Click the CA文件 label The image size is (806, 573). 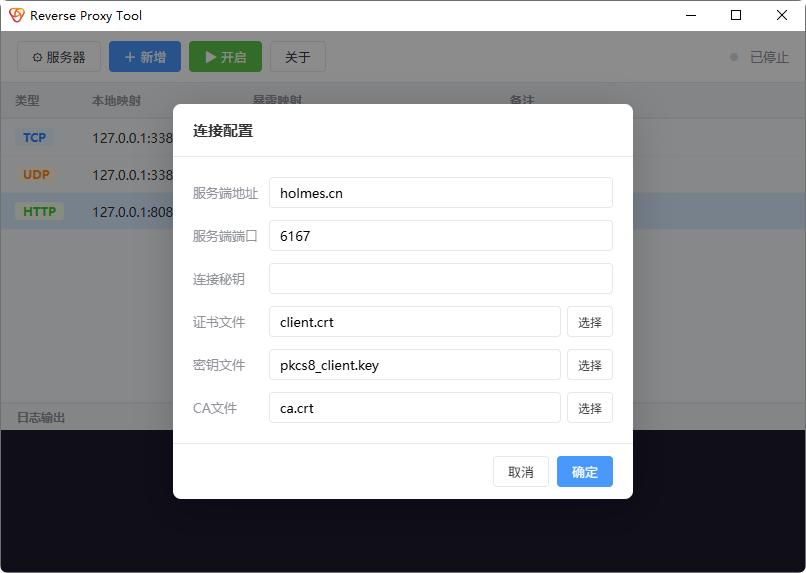click(x=215, y=408)
